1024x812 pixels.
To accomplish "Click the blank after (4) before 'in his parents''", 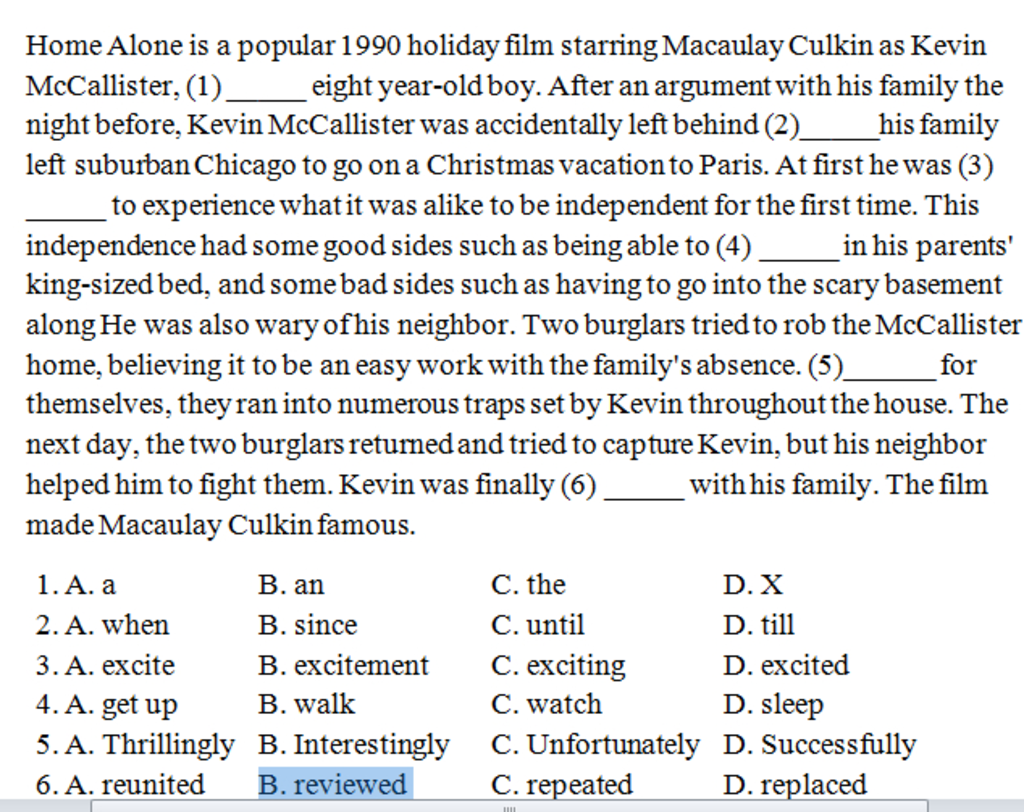I will [x=800, y=253].
